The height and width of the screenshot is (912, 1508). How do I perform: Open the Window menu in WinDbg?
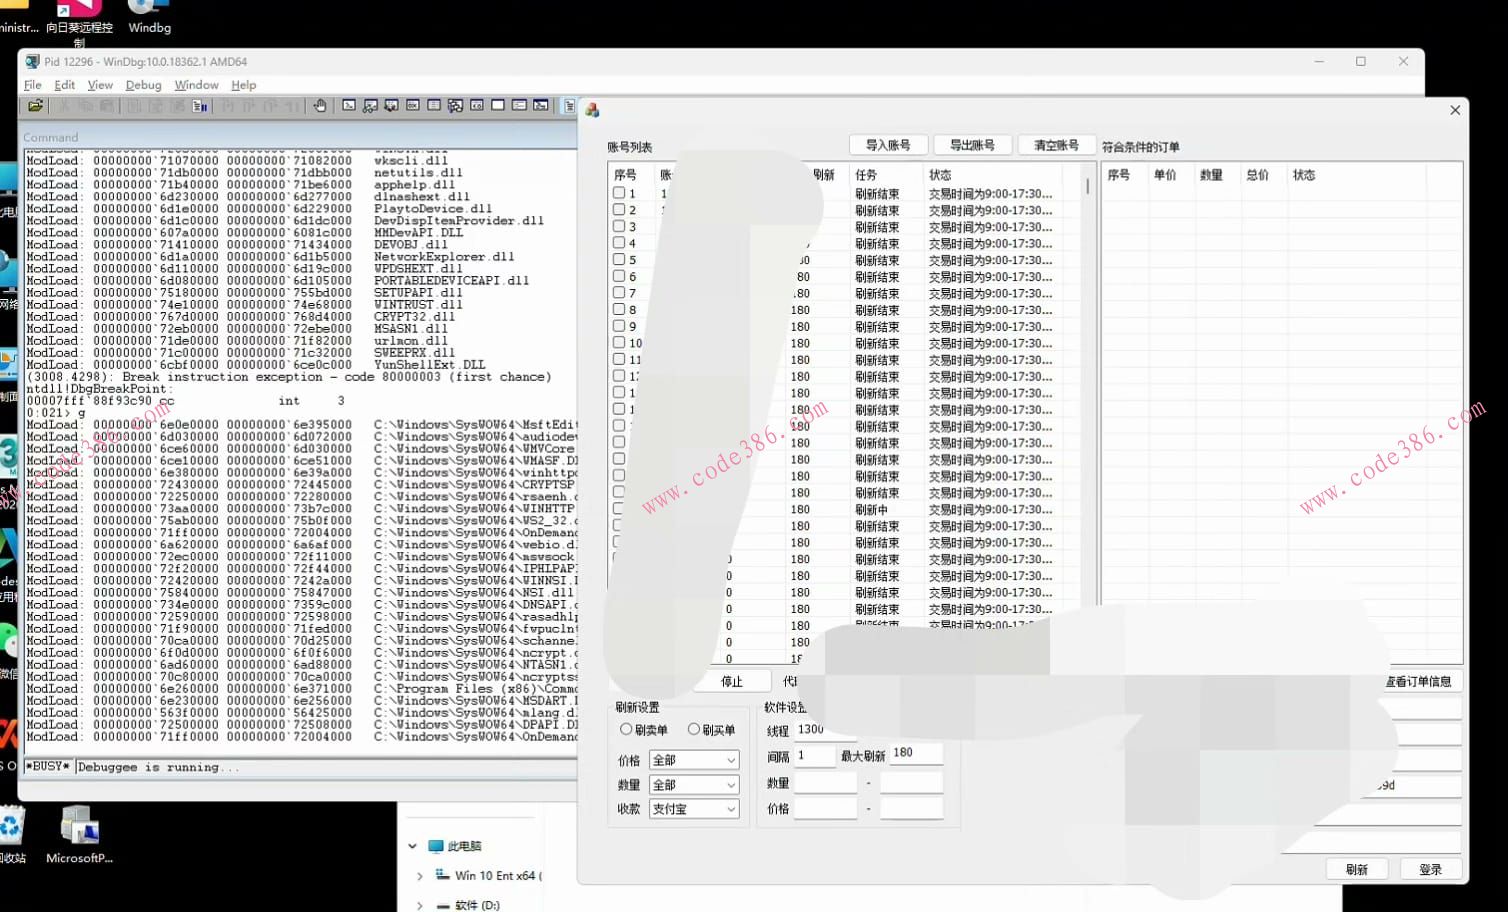pyautogui.click(x=196, y=85)
